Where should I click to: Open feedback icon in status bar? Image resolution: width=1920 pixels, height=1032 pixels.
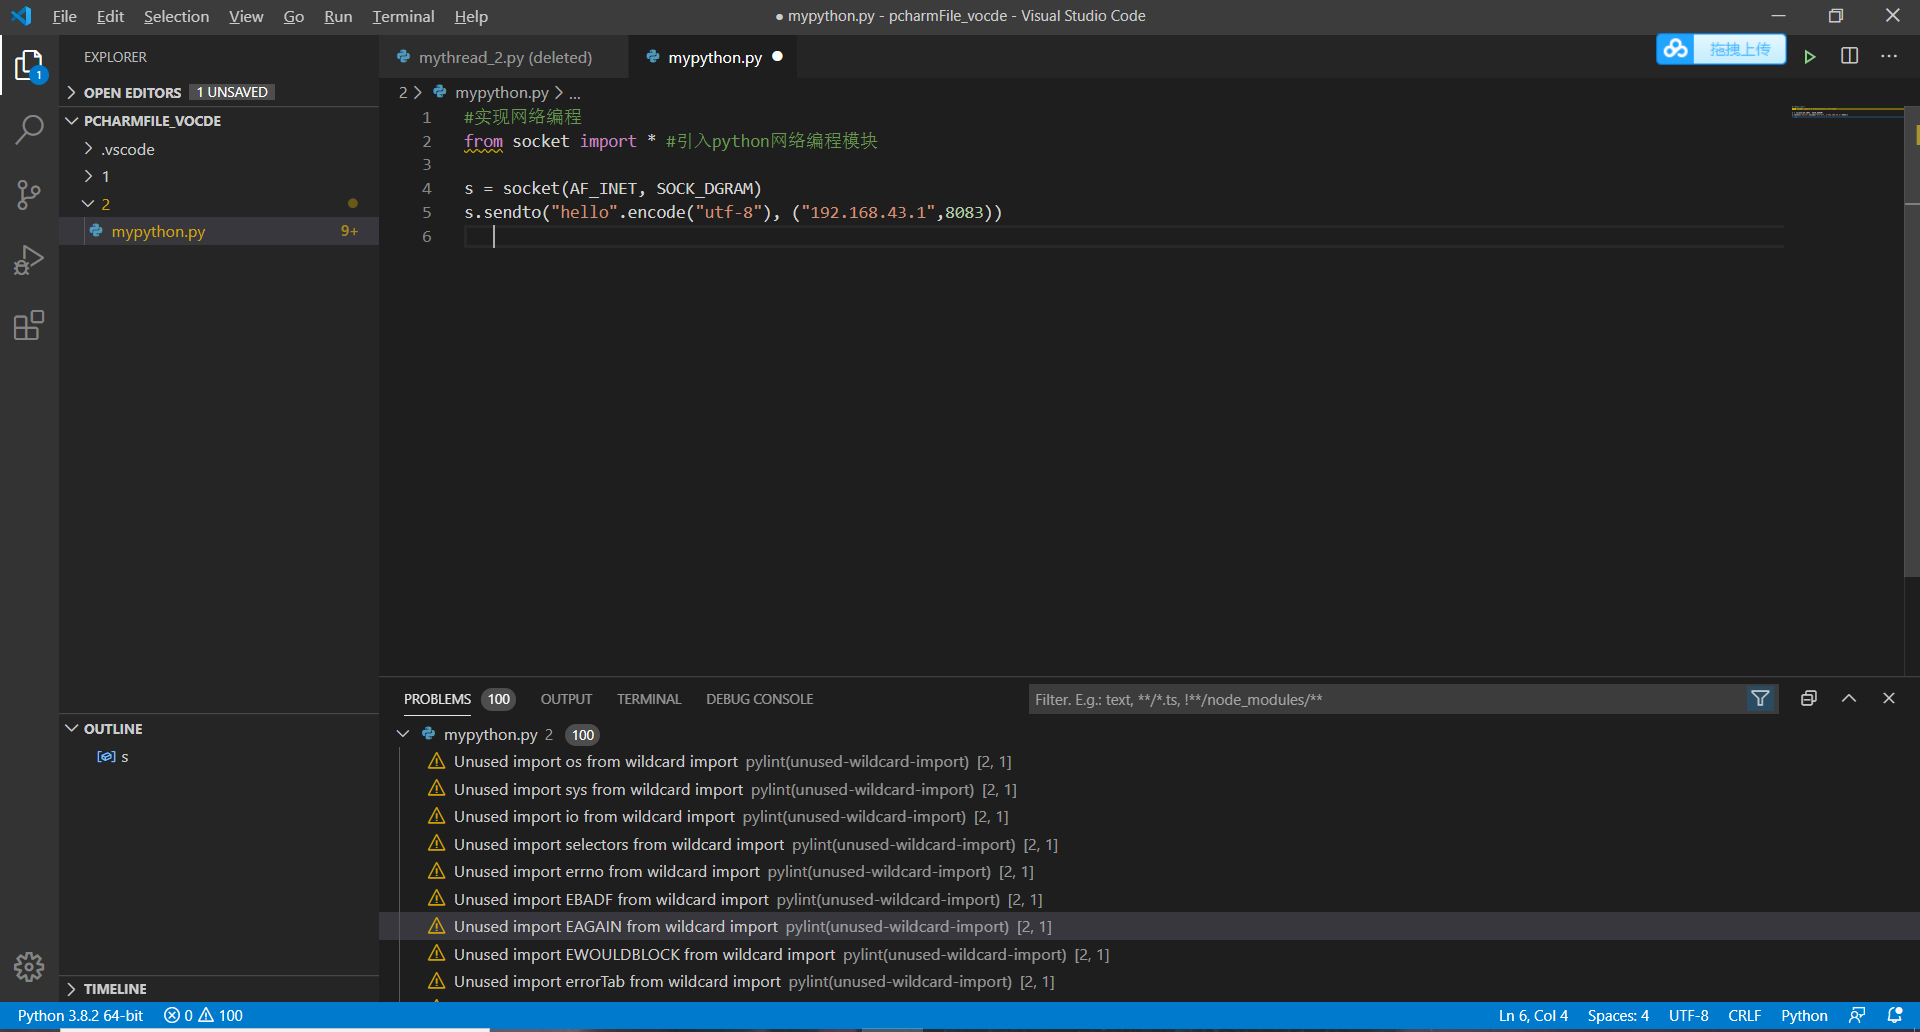coord(1857,1015)
